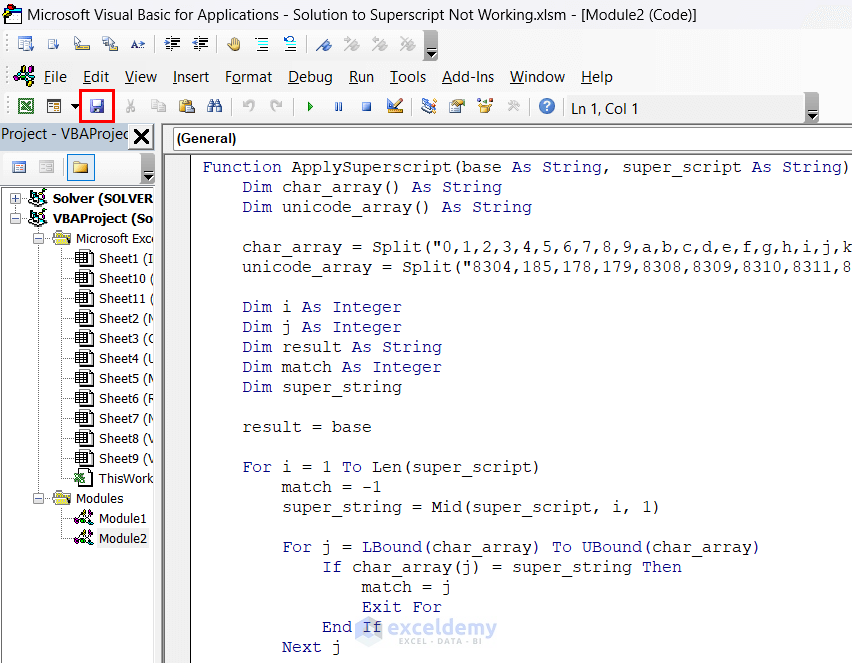Screen dimensions: 852x663
Task: Open the Edit menu
Action: pos(96,77)
